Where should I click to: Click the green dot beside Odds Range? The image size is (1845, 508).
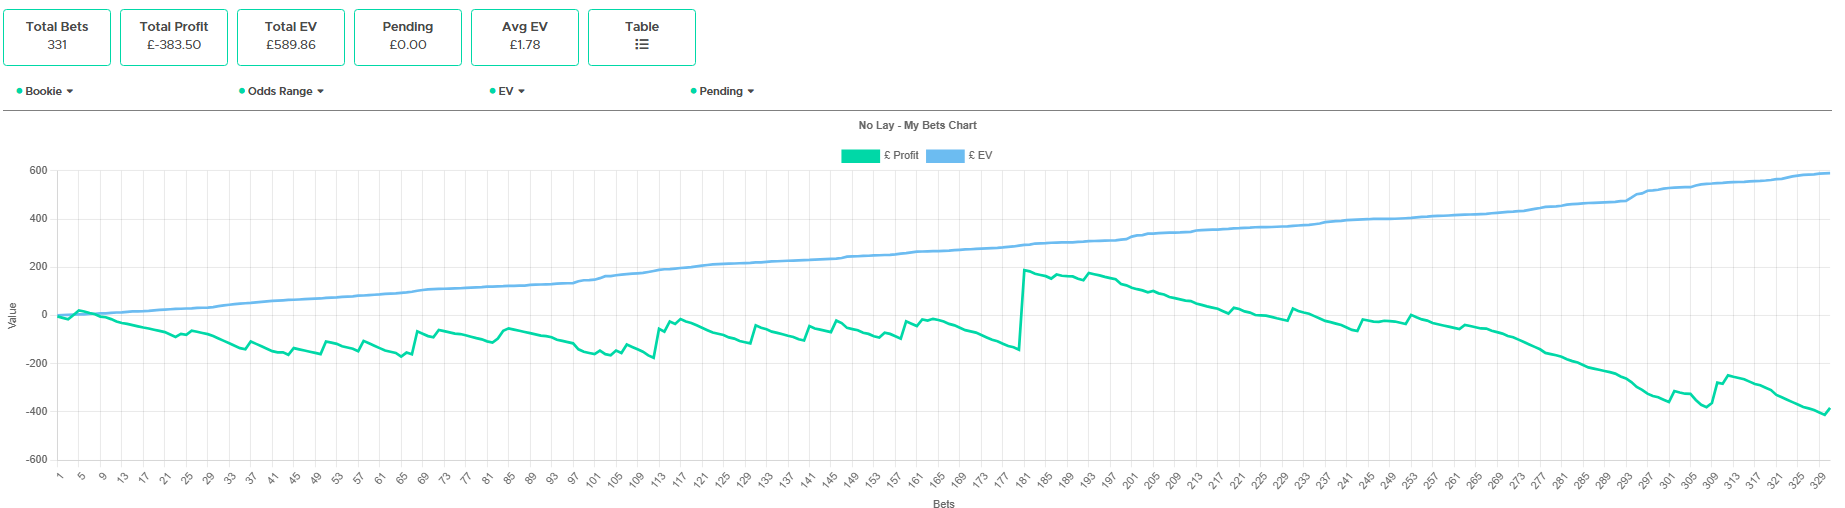[x=242, y=91]
